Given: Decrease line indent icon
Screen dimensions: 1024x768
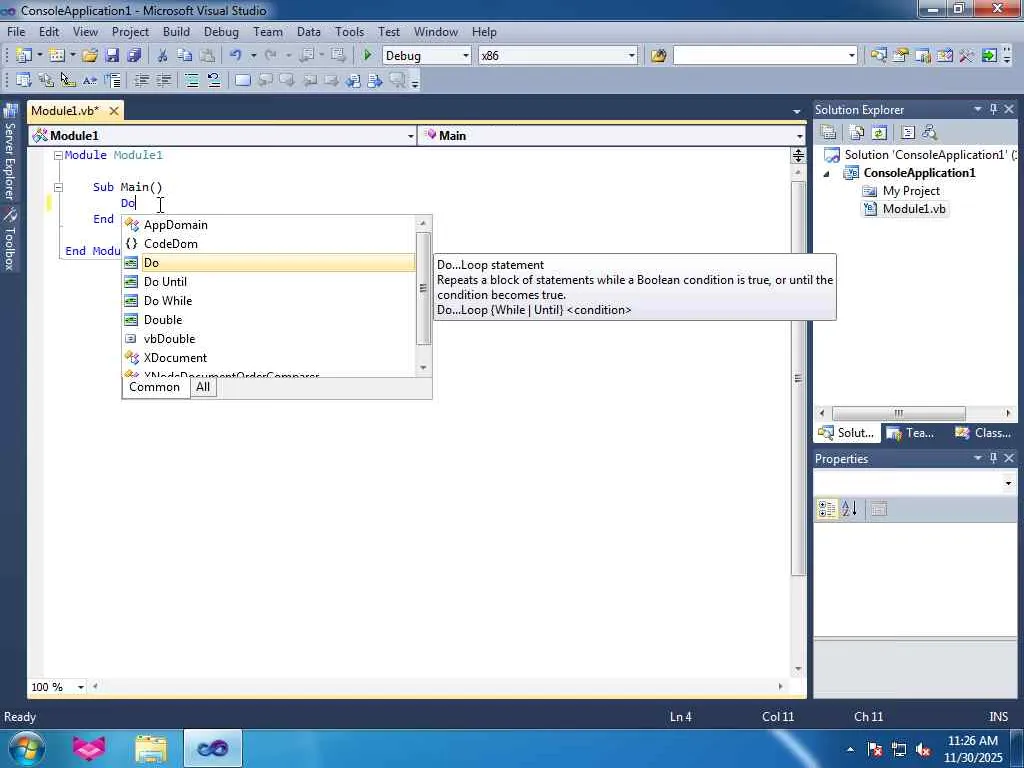Looking at the screenshot, I should [141, 80].
